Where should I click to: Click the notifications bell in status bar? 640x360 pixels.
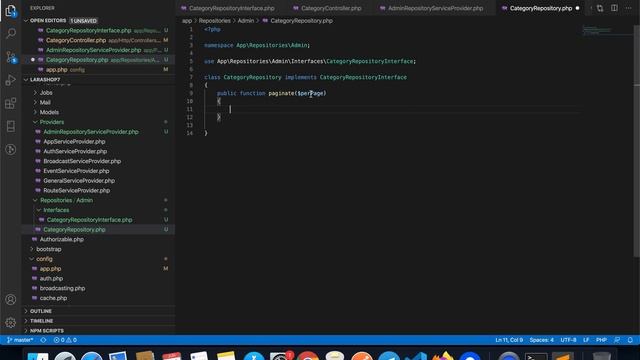(630, 340)
